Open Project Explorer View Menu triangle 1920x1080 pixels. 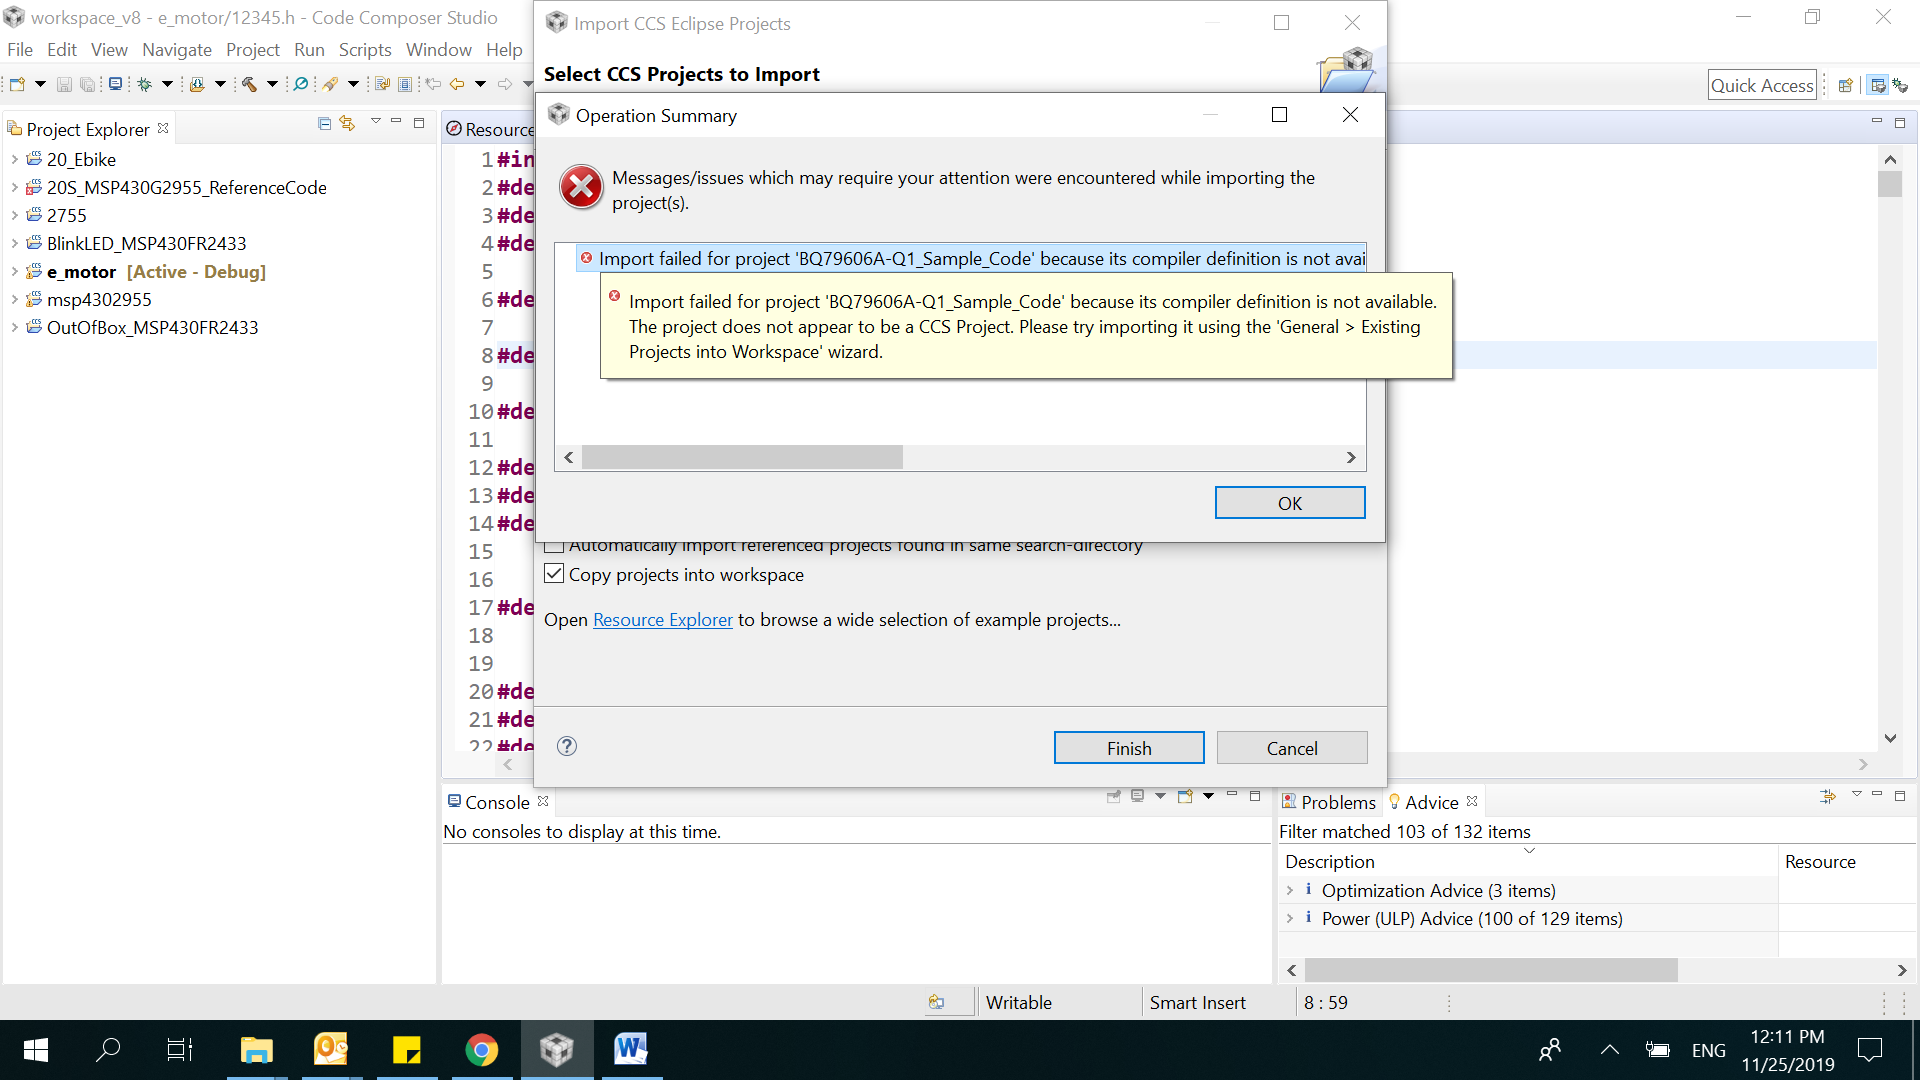(376, 122)
